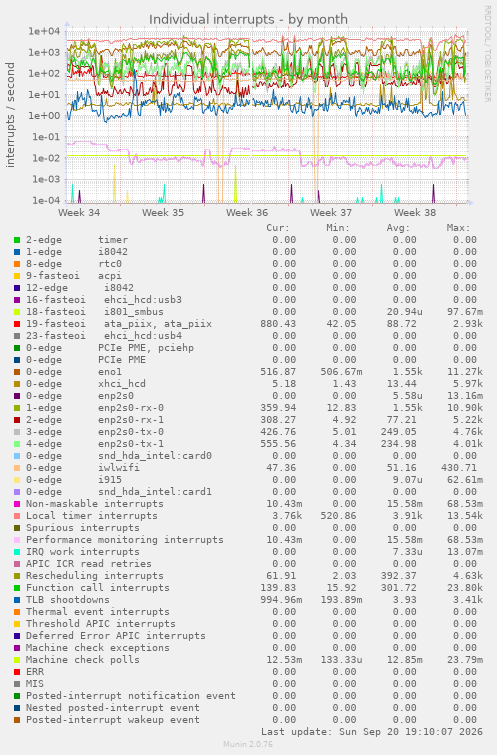Viewport: 497px width, 755px height.
Task: Click the Week 38 axis label
Action: pyautogui.click(x=415, y=212)
